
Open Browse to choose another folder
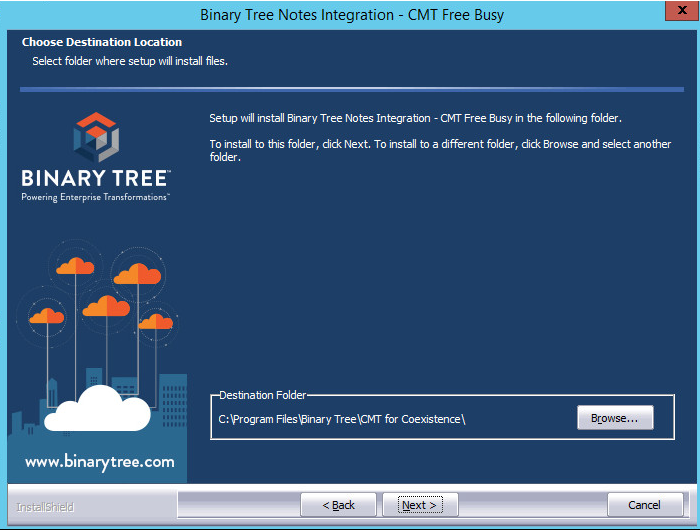pos(615,418)
